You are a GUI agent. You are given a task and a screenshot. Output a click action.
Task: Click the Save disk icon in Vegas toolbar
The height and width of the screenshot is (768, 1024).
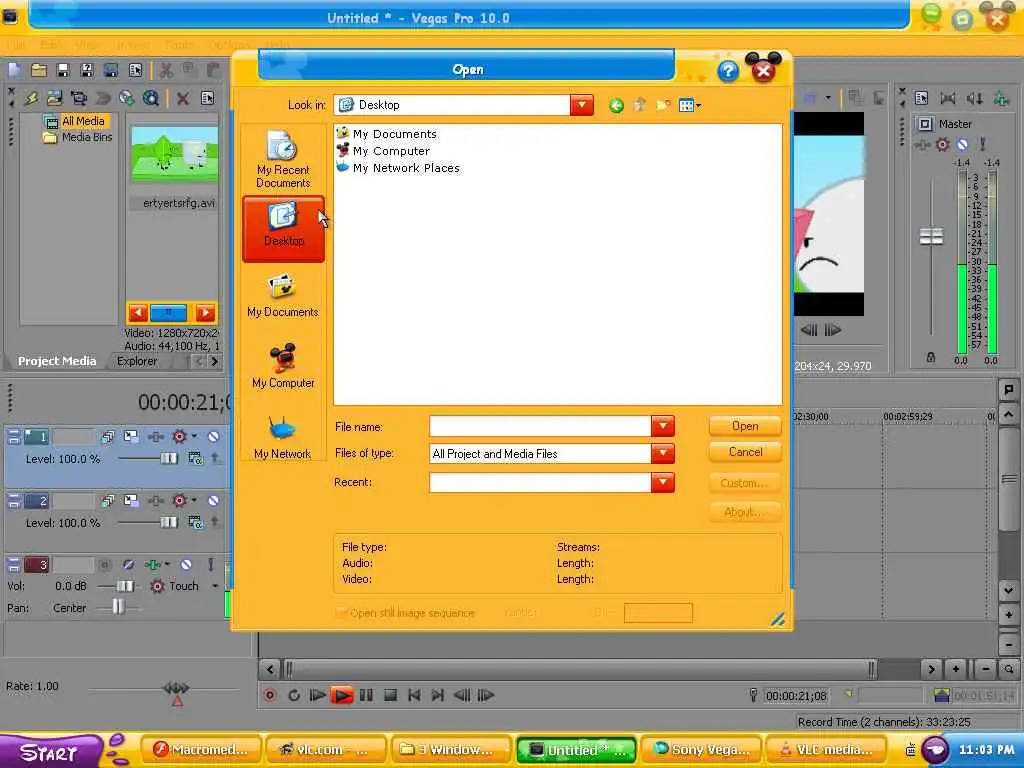(x=63, y=70)
